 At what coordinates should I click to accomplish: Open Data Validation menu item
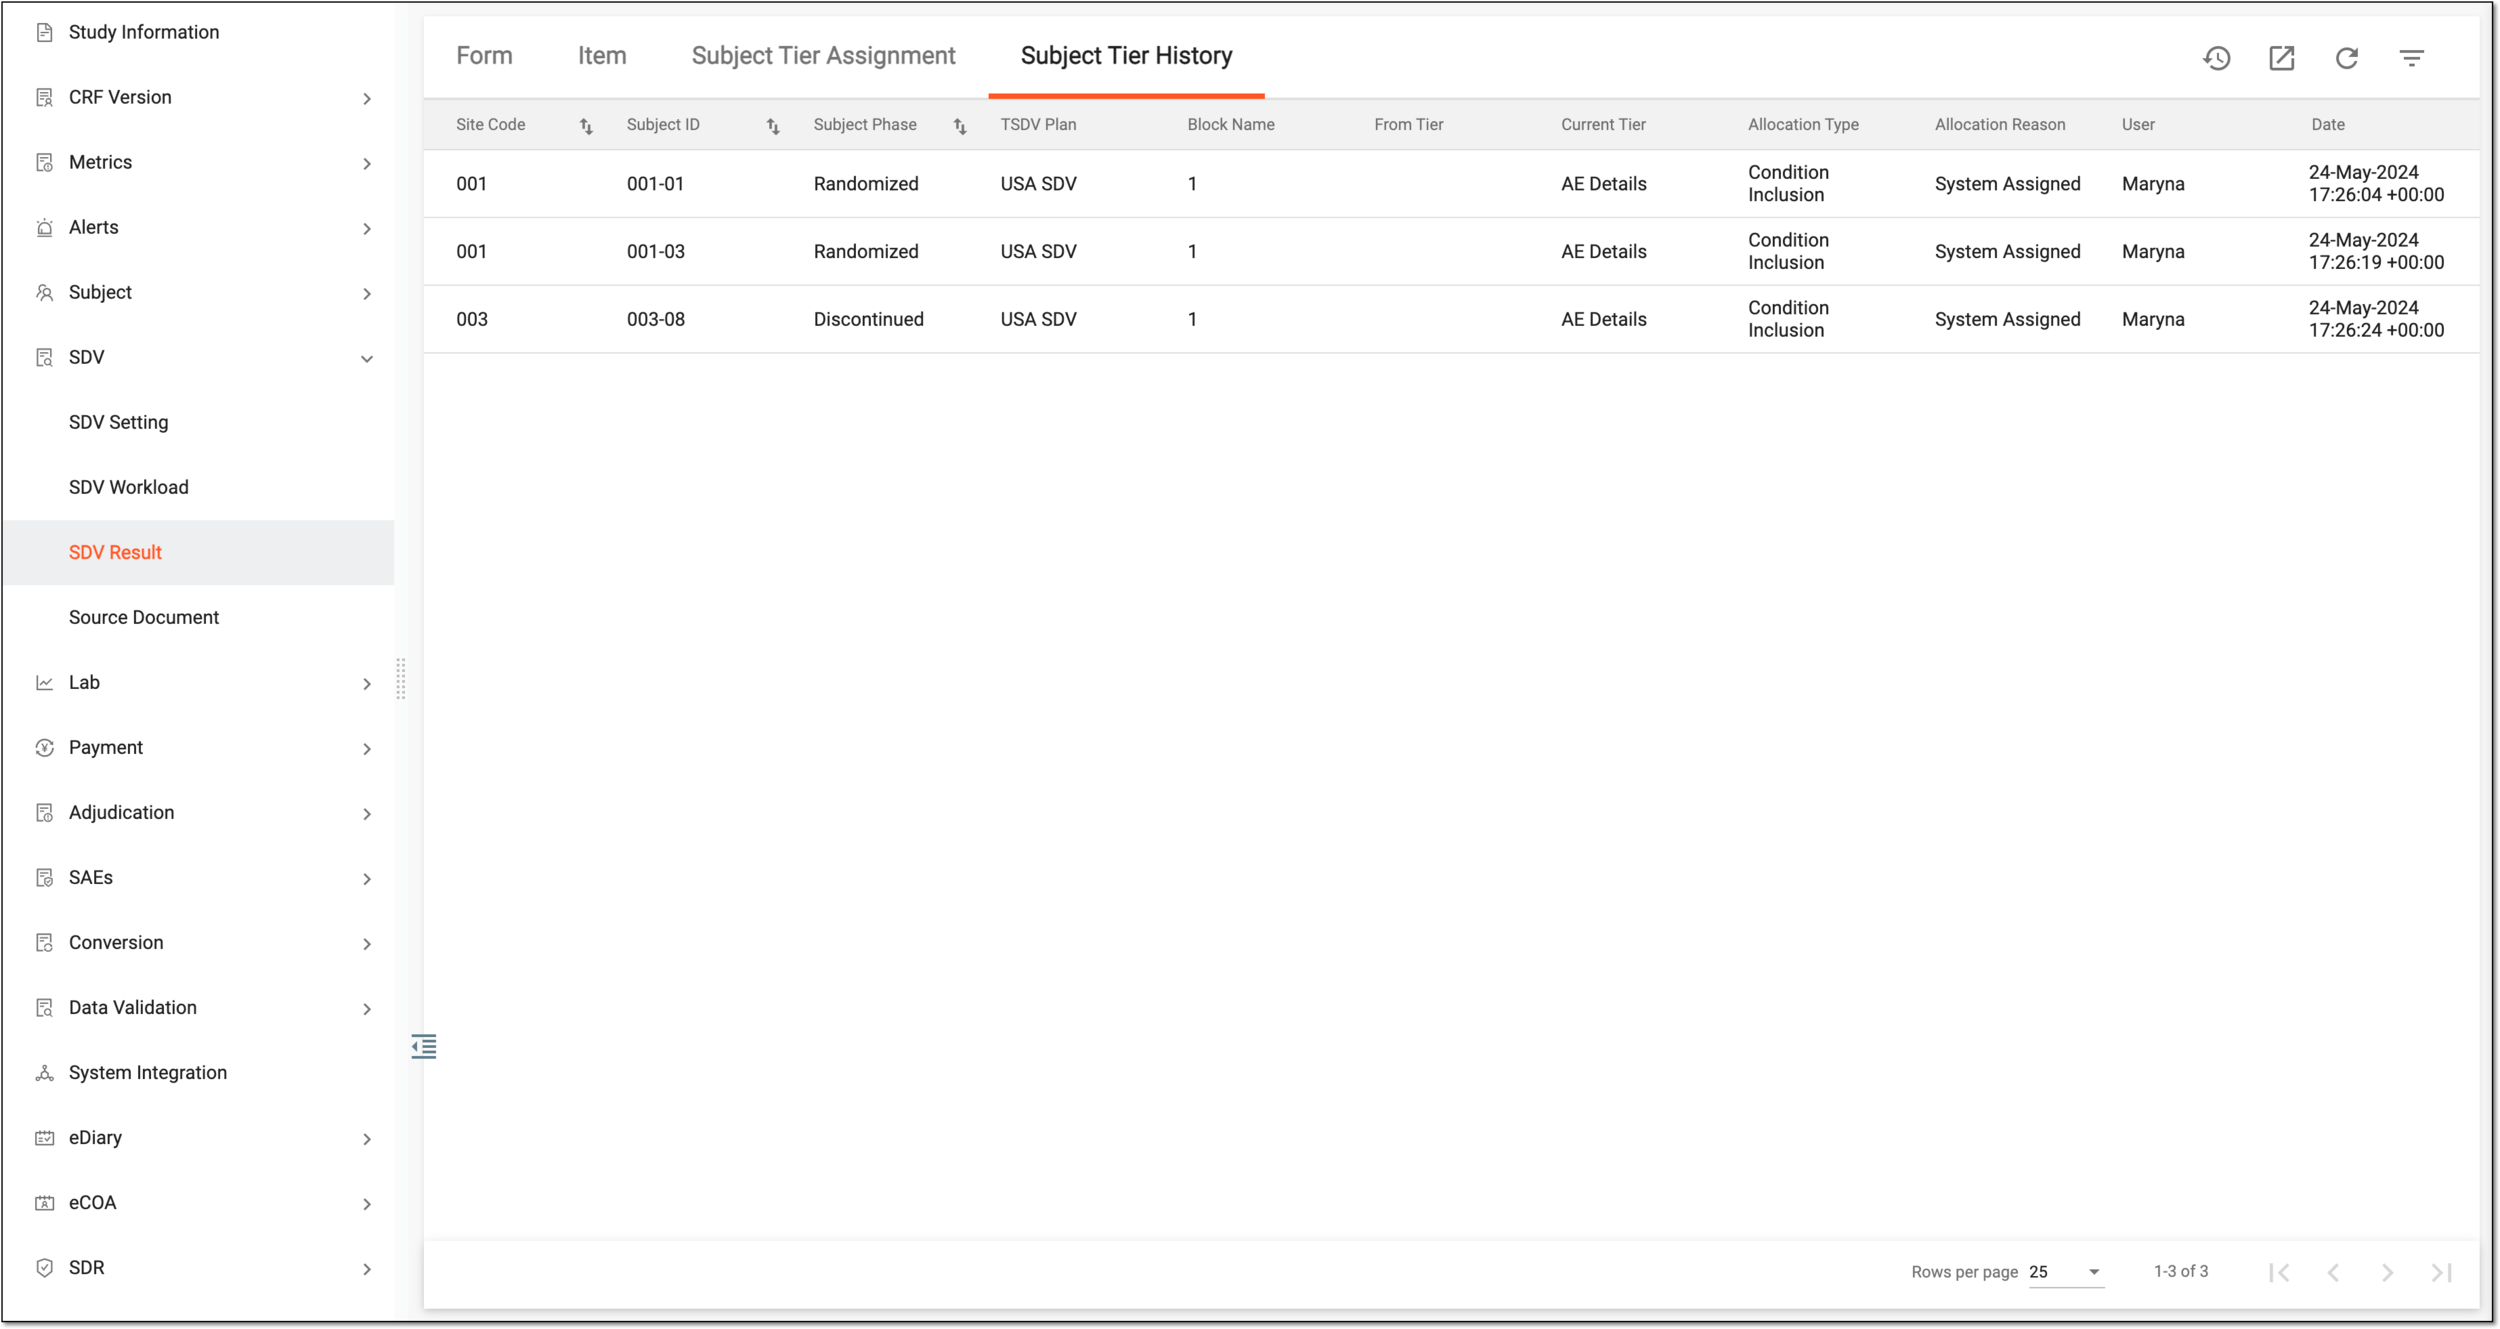click(x=132, y=1007)
